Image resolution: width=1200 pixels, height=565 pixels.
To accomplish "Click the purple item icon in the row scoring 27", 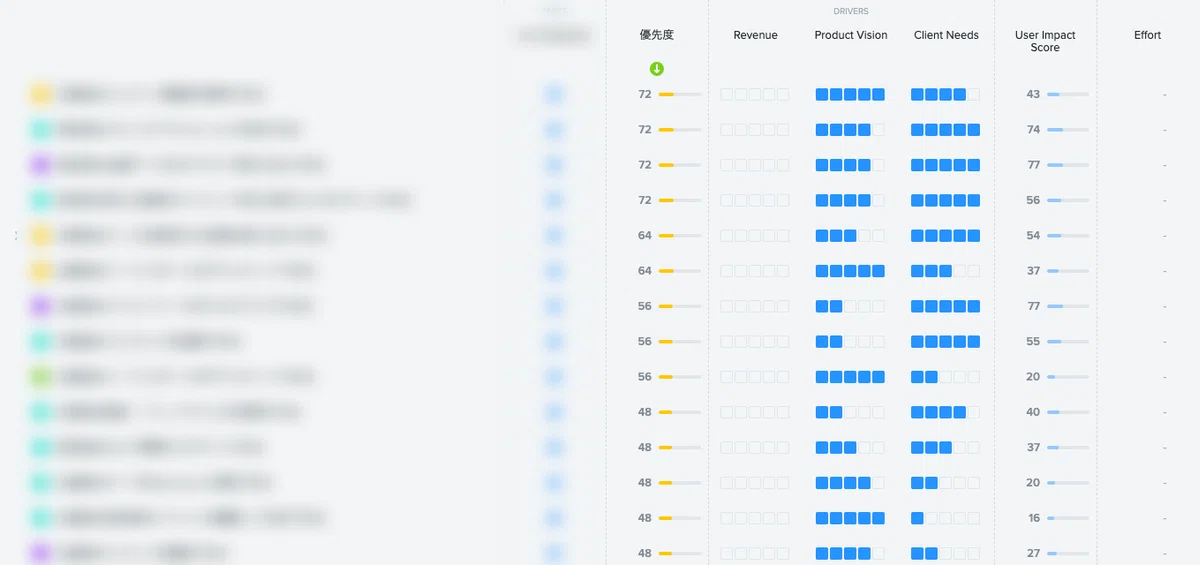I will (41, 553).
